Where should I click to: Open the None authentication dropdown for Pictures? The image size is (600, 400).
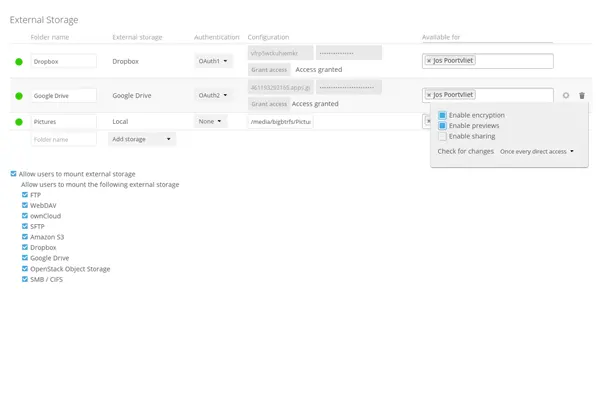[210, 121]
